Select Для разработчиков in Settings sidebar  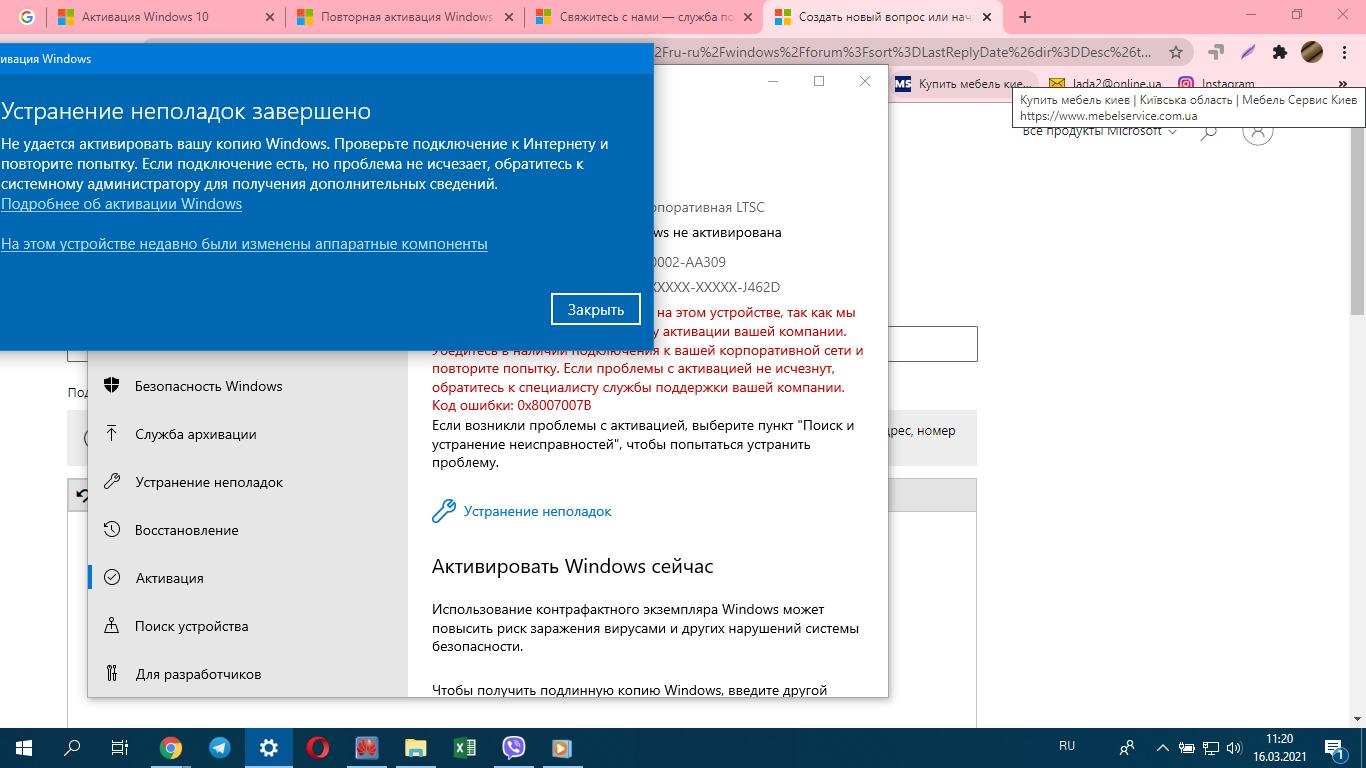point(247,674)
